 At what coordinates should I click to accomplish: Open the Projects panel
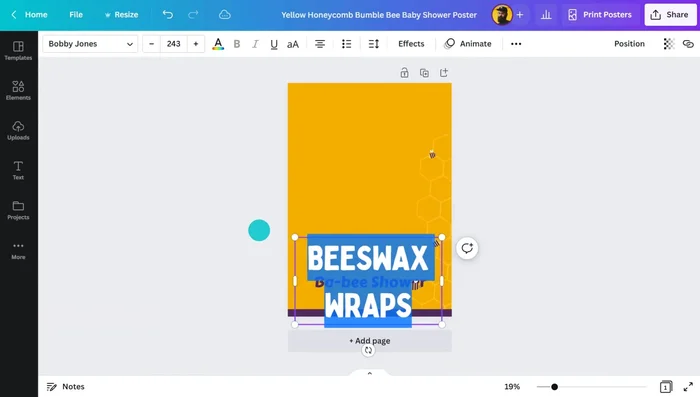tap(18, 210)
